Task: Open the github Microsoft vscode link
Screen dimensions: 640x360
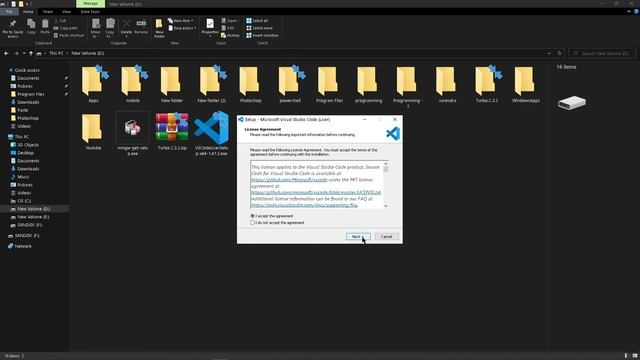Action: 289,180
